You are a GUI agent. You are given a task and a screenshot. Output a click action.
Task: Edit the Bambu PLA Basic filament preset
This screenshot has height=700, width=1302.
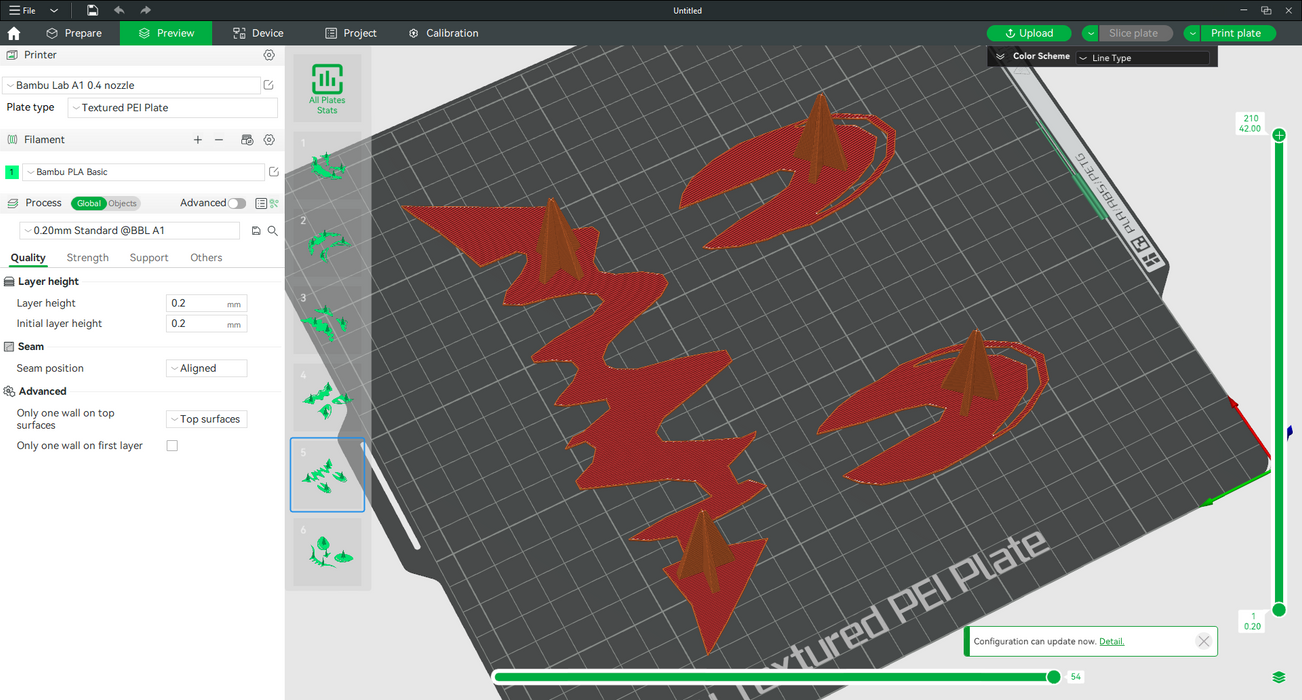pyautogui.click(x=273, y=172)
